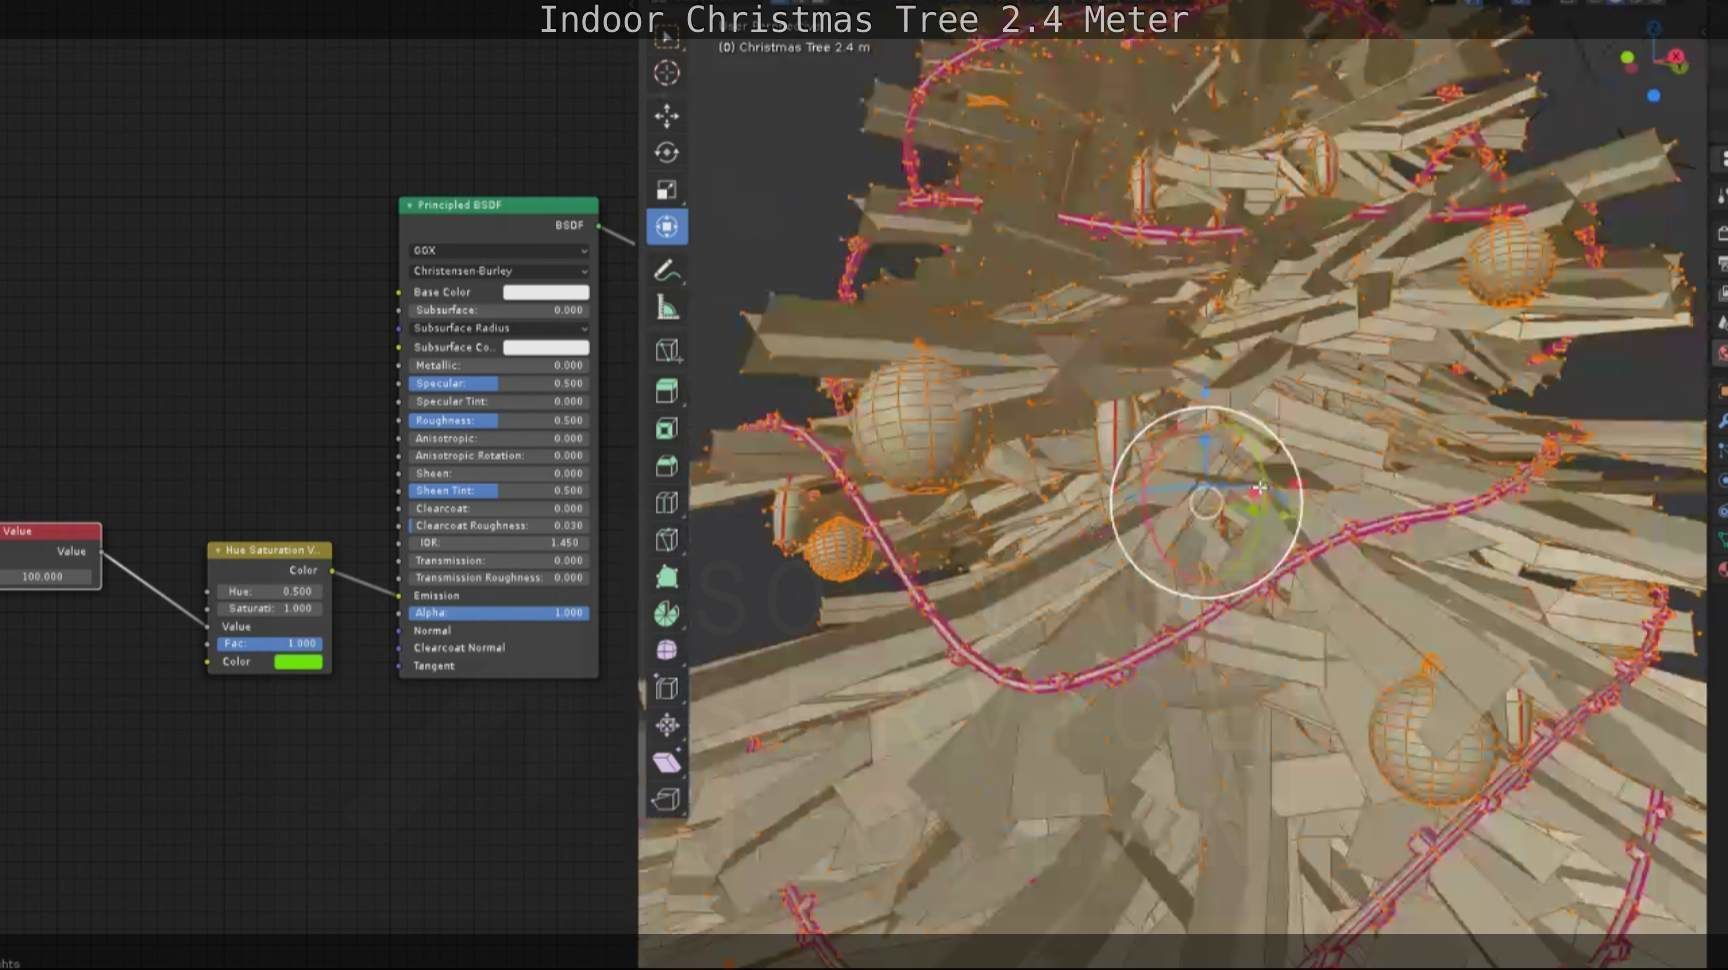Select the Inset Faces tool
Viewport: 1728px width, 970px height.
[667, 429]
